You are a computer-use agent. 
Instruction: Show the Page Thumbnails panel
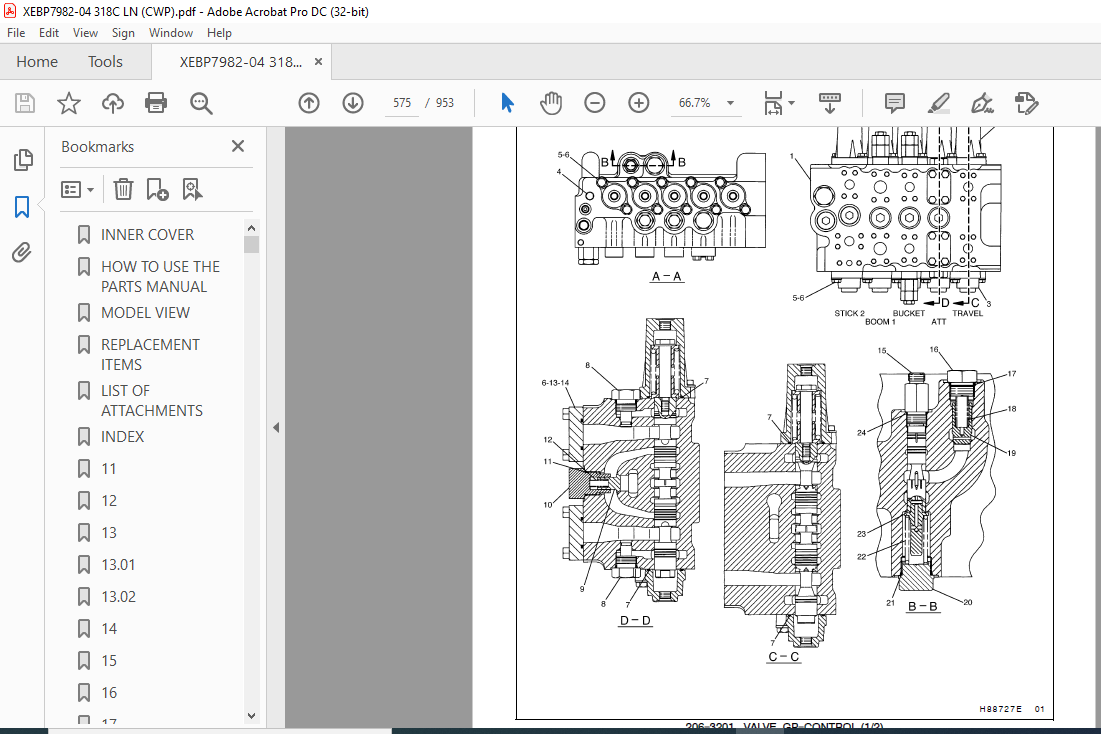[x=22, y=160]
